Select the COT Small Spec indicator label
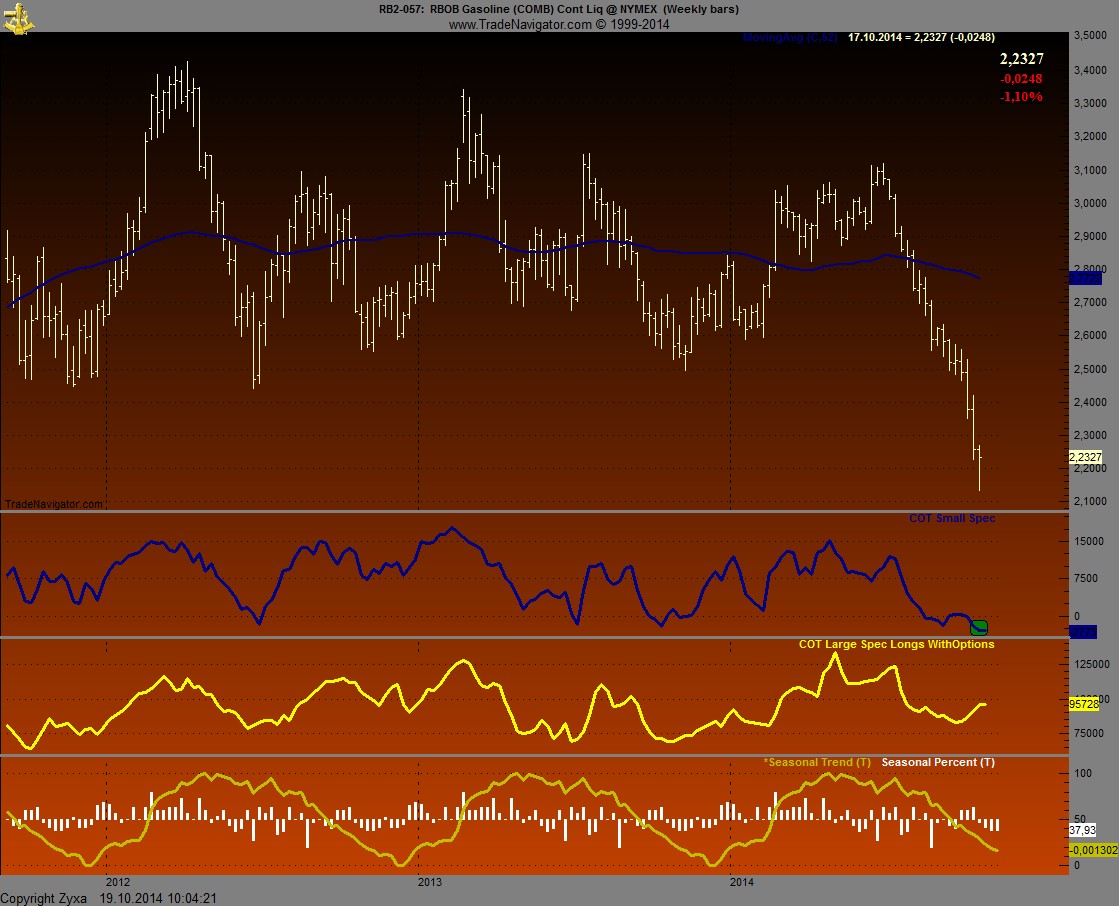This screenshot has width=1119, height=906. click(951, 518)
